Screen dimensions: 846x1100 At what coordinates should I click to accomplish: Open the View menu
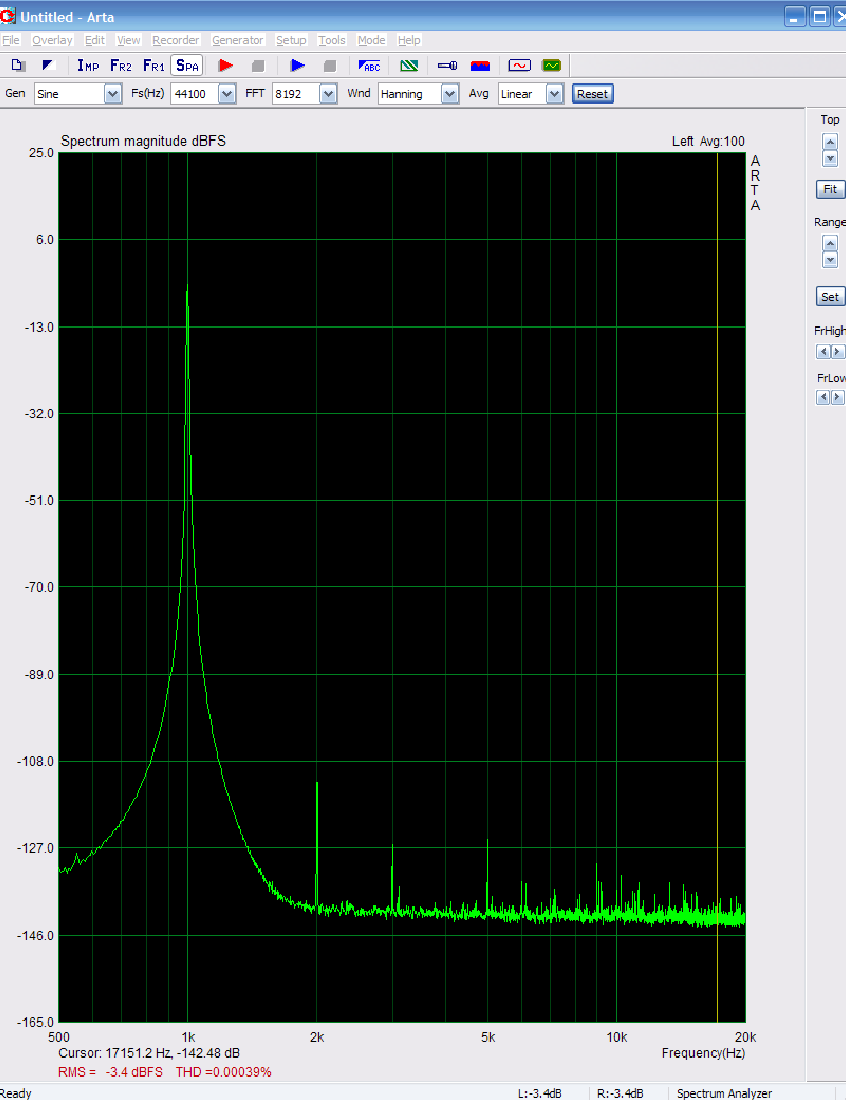click(x=128, y=40)
